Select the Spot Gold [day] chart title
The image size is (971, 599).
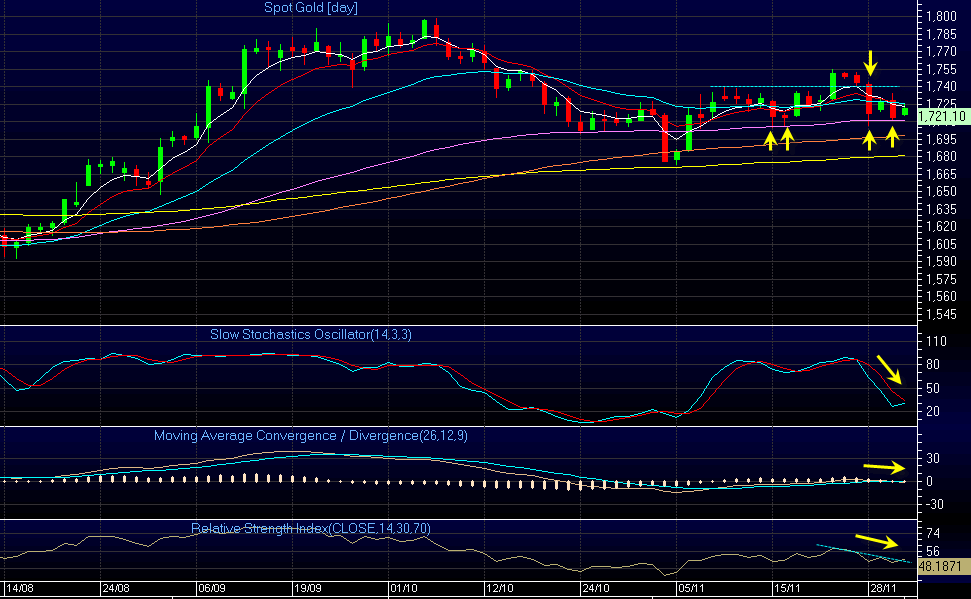point(311,8)
